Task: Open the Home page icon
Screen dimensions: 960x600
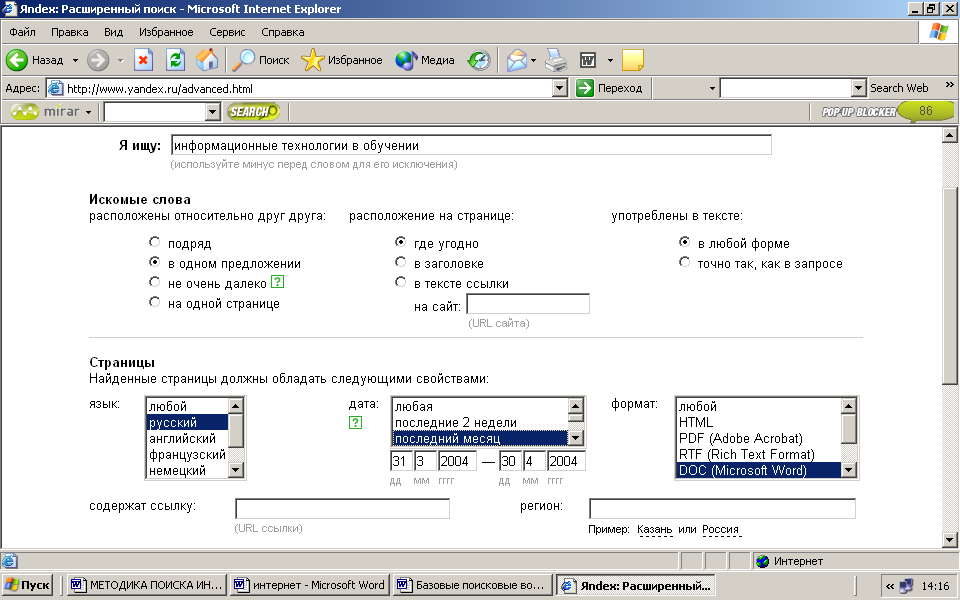Action: [x=207, y=60]
